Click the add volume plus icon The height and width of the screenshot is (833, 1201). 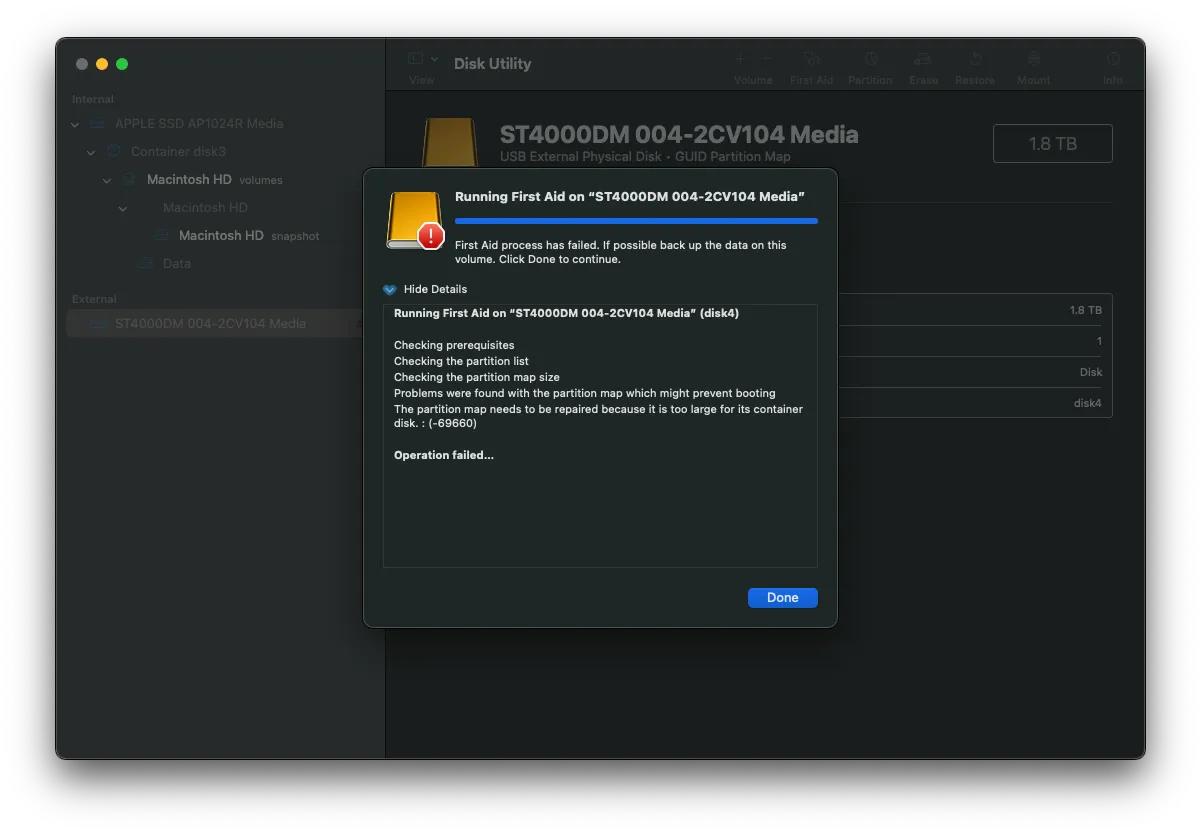coord(740,59)
